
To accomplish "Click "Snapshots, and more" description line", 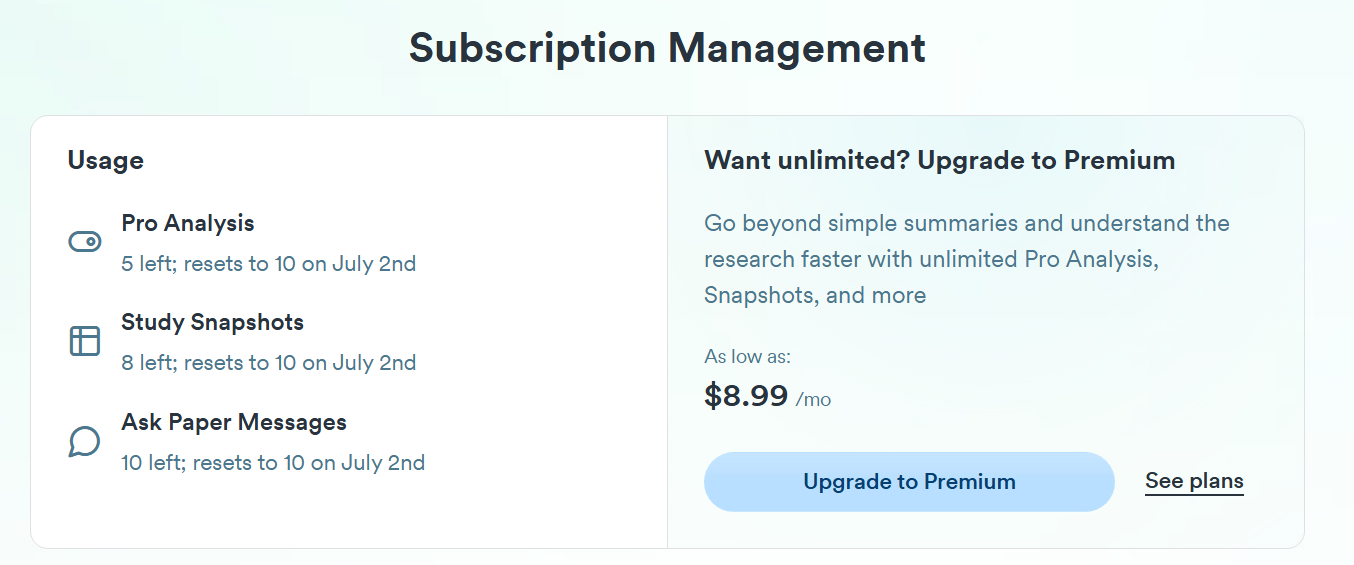I will (x=815, y=295).
